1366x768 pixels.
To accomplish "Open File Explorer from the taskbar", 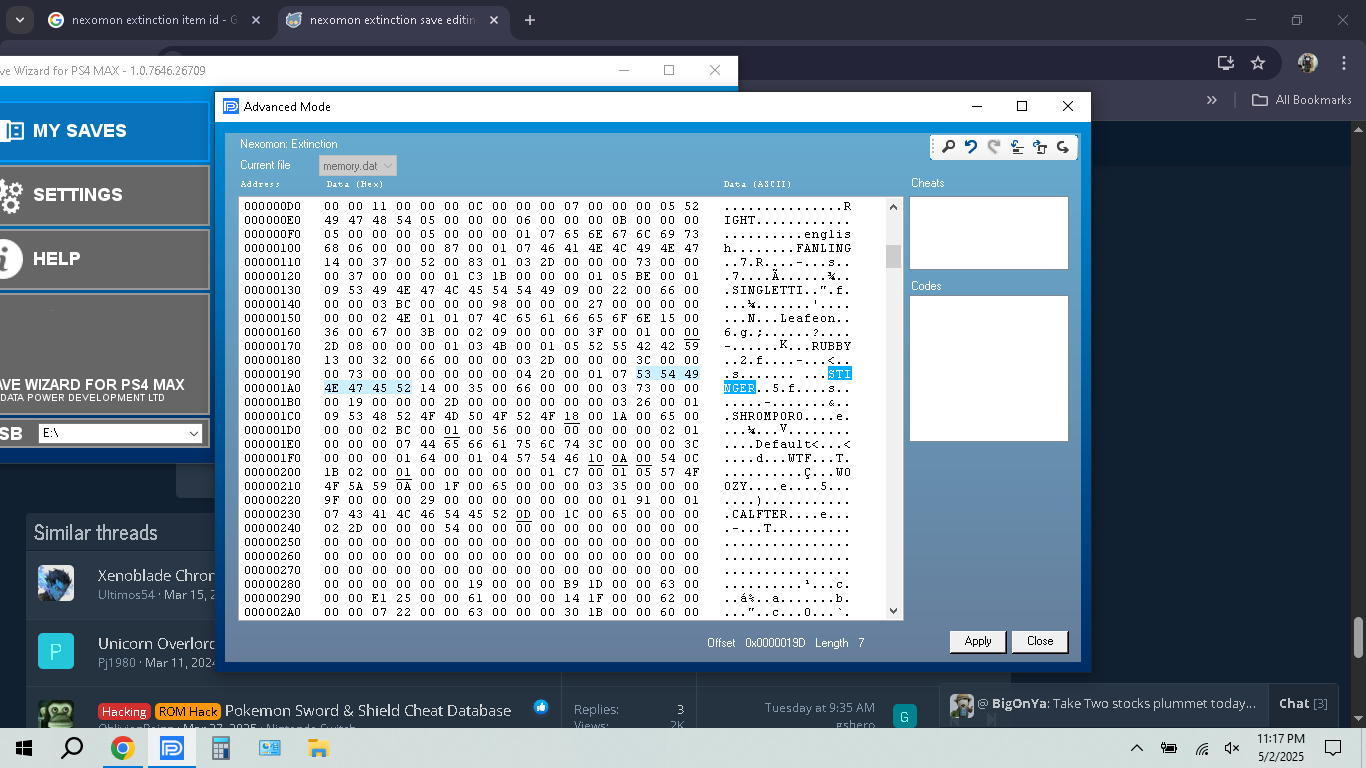I will [318, 748].
